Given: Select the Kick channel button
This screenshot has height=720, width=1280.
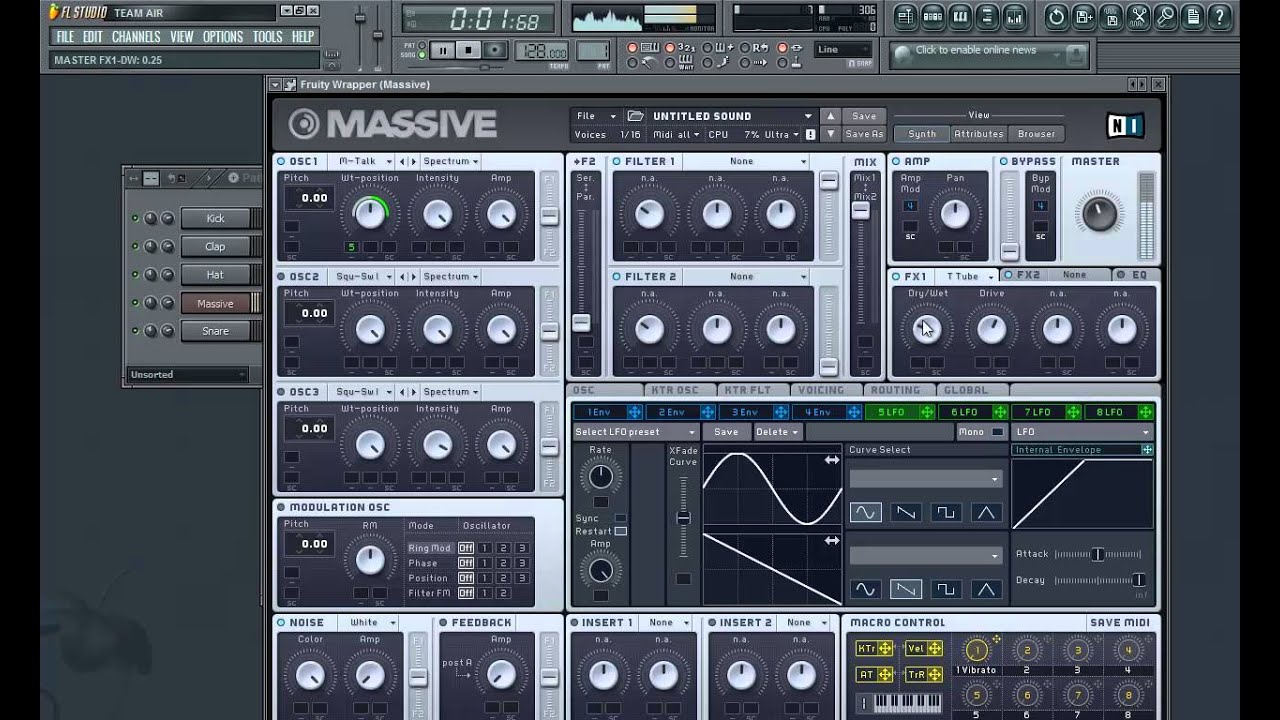Looking at the screenshot, I should (x=215, y=219).
